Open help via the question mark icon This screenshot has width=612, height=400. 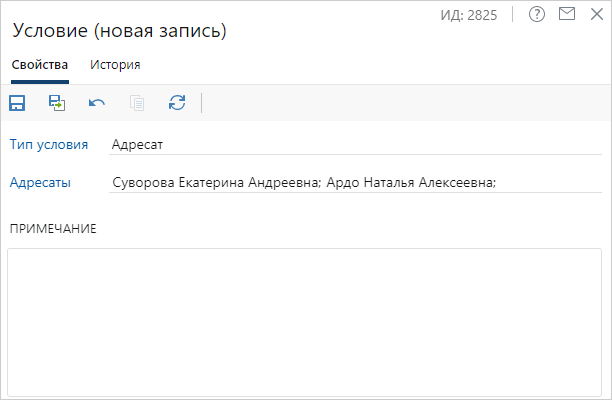point(537,15)
